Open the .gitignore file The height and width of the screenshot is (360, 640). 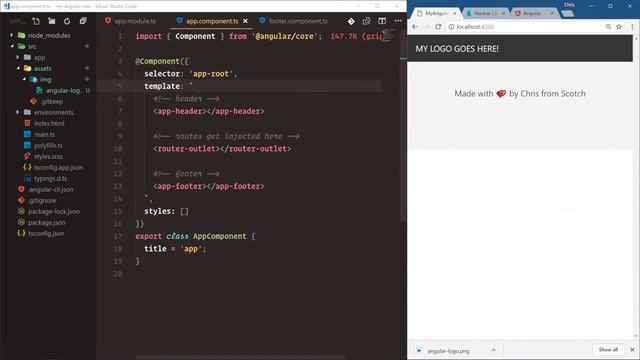click(42, 201)
